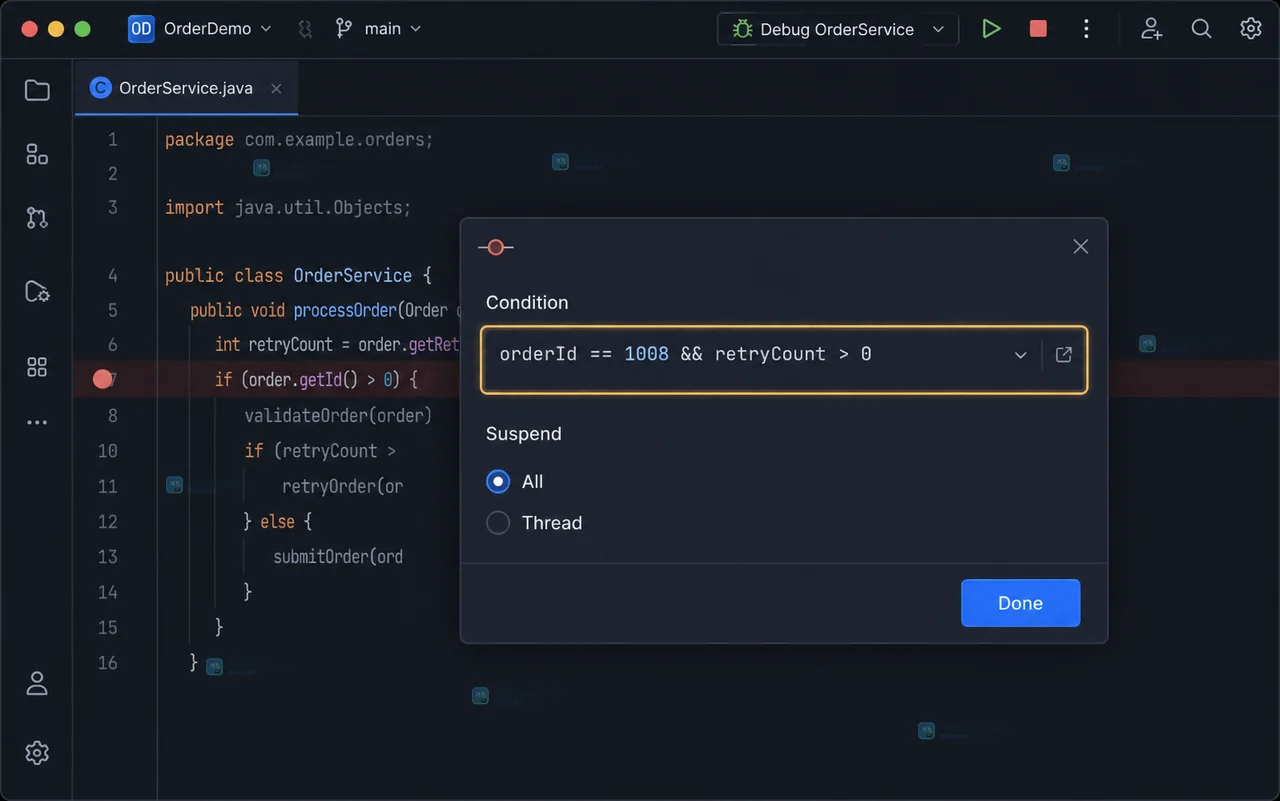The width and height of the screenshot is (1280, 801).
Task: Switch to the OrderService.java tab
Action: click(186, 88)
